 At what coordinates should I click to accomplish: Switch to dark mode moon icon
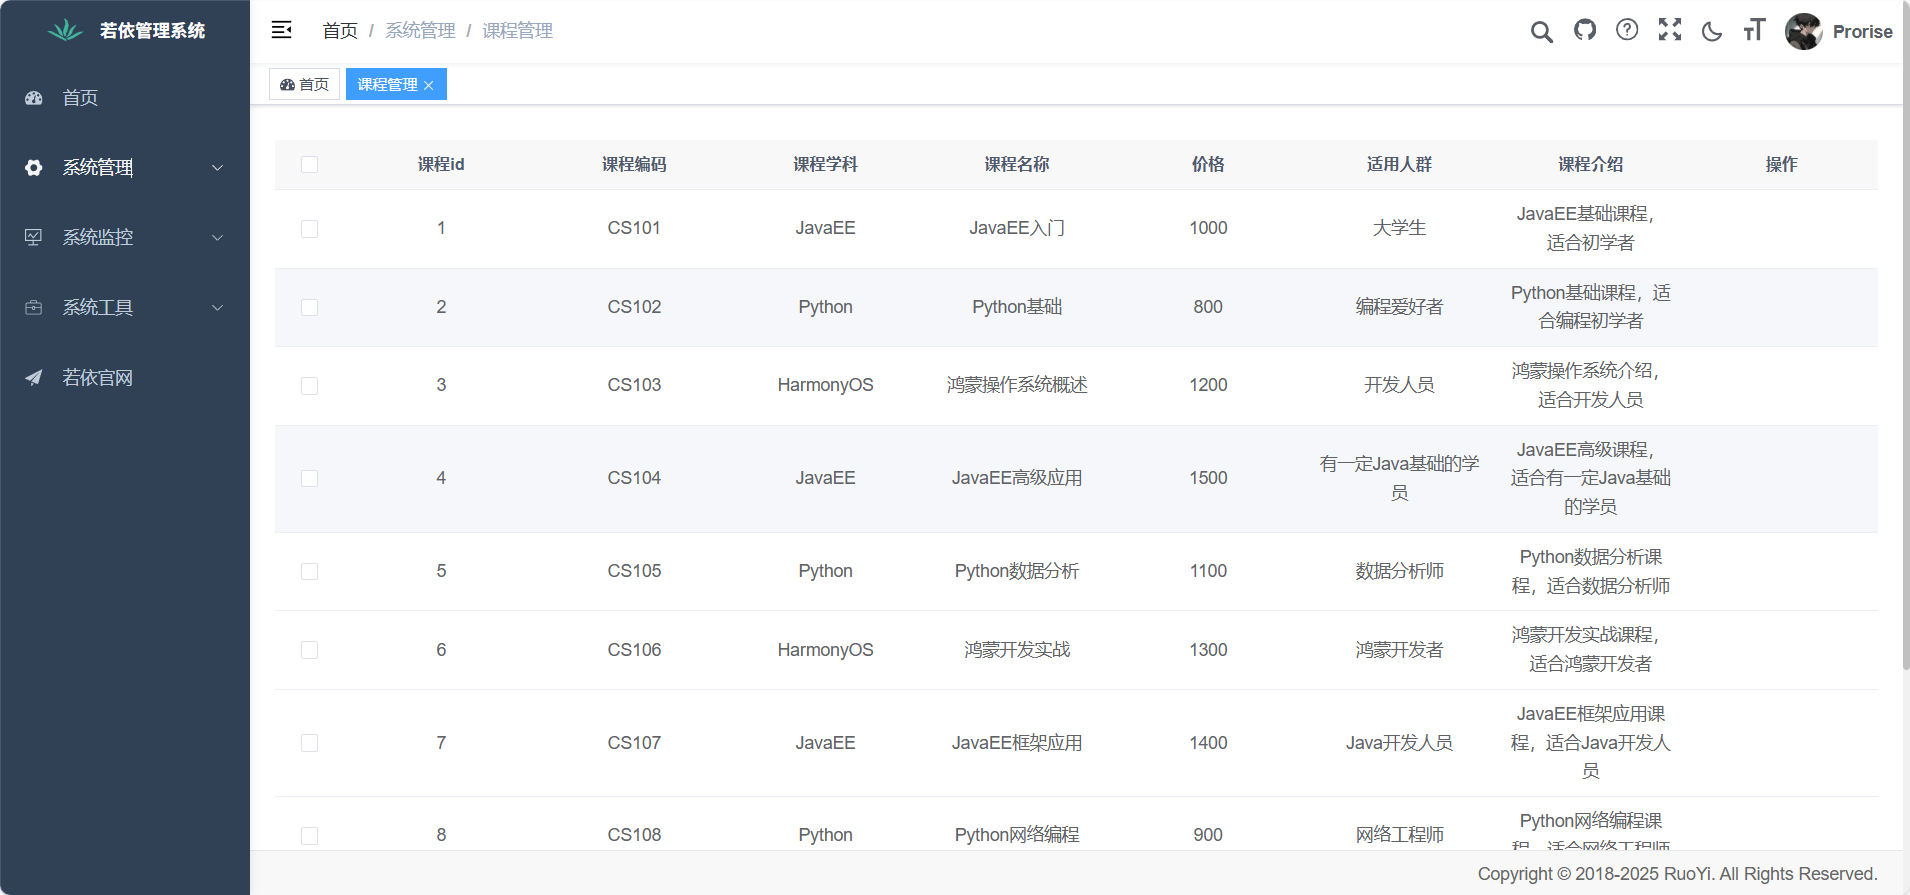[1712, 31]
